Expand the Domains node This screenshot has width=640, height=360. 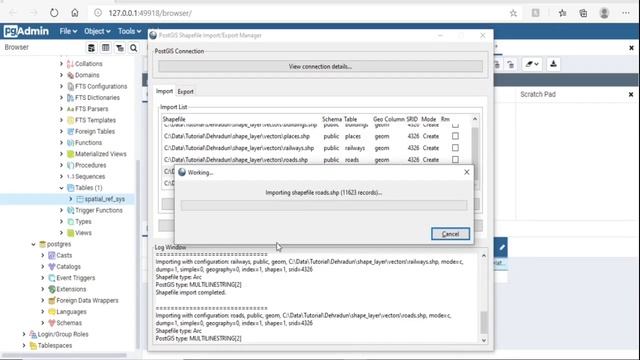point(62,75)
